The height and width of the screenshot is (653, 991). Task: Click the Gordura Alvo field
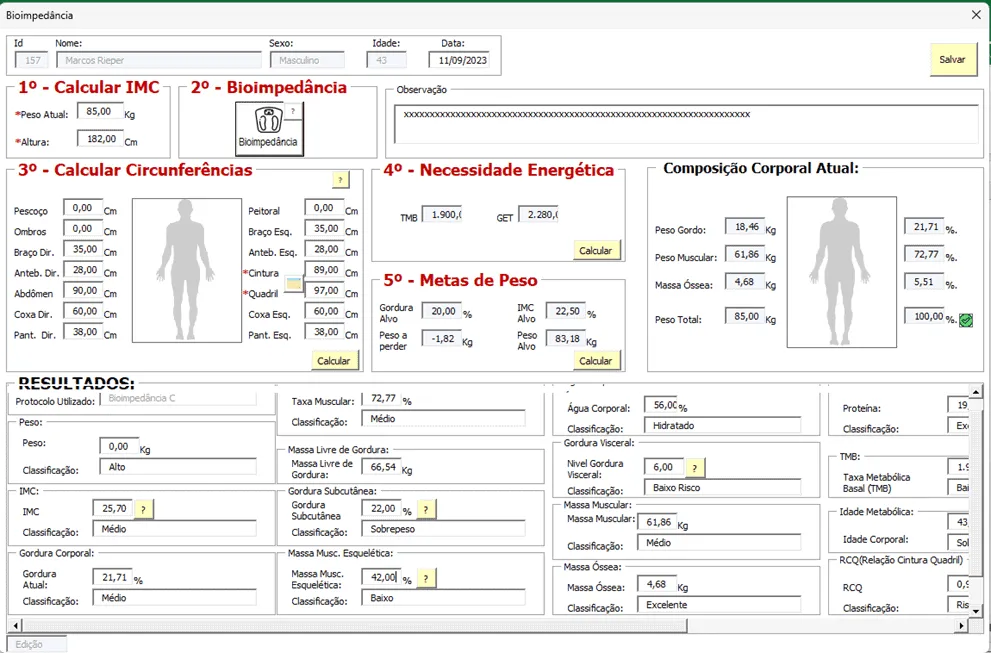tap(442, 311)
